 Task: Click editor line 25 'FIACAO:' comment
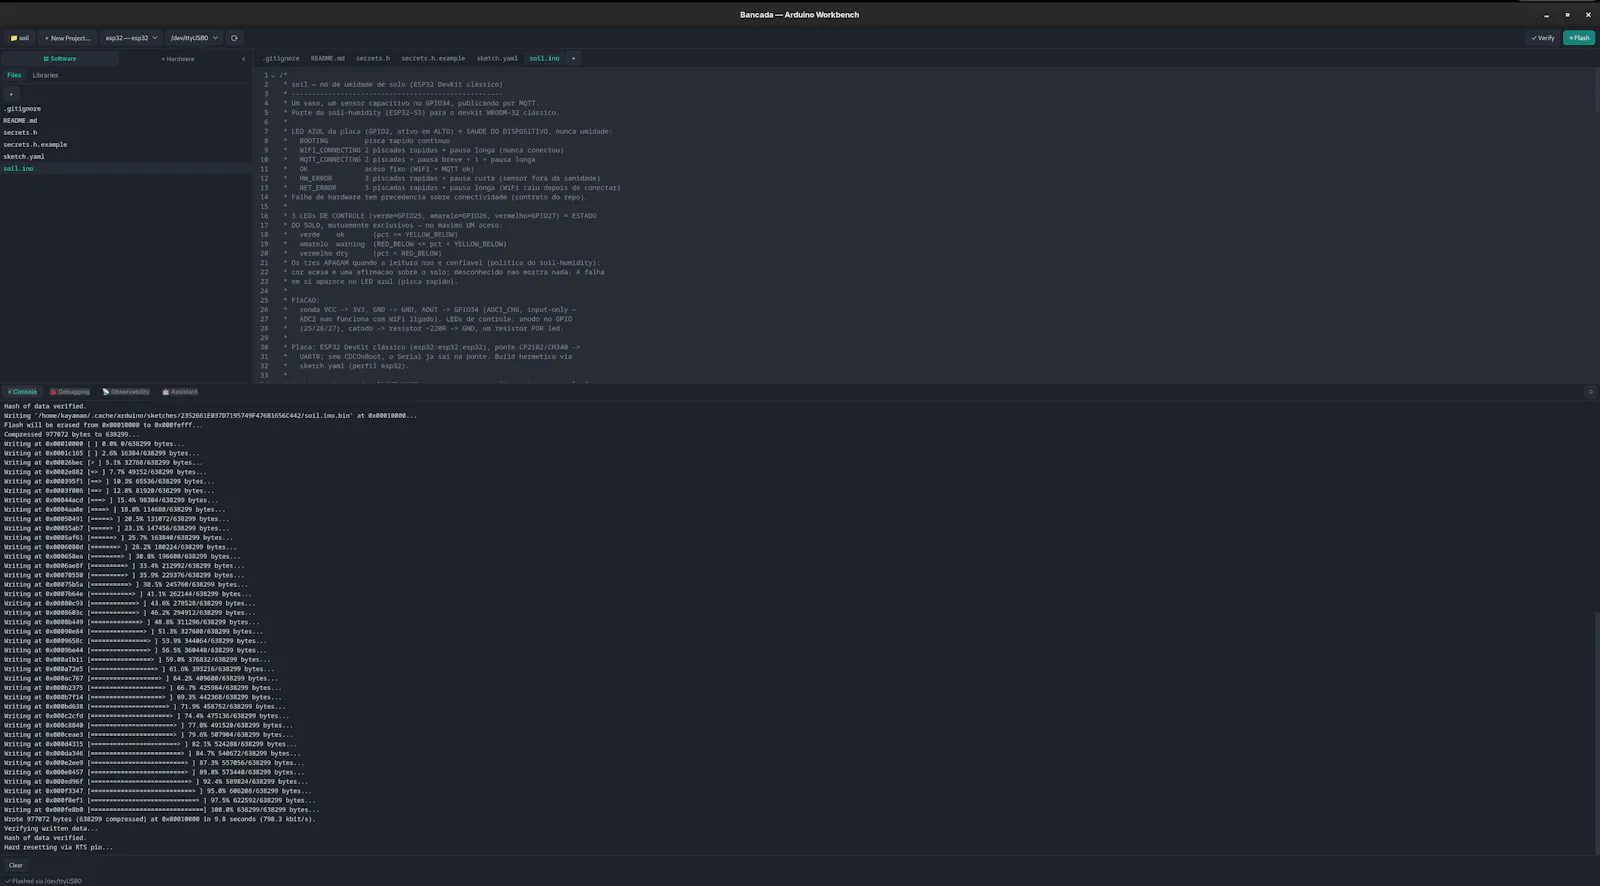click(305, 300)
